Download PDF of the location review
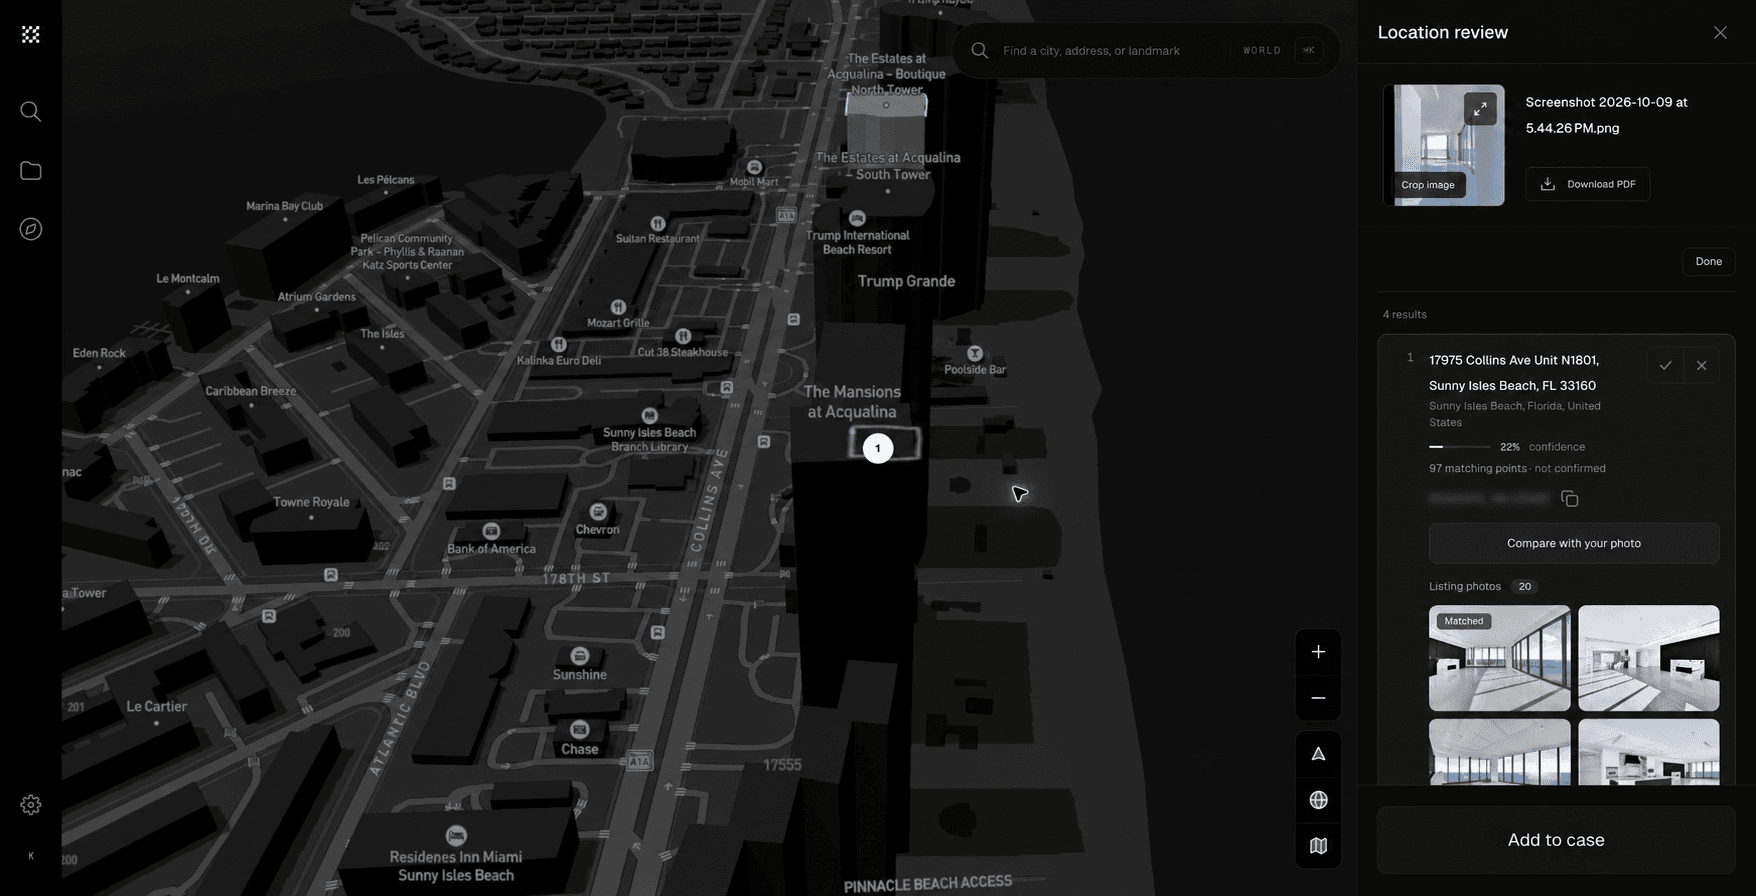This screenshot has width=1756, height=896. pyautogui.click(x=1588, y=184)
